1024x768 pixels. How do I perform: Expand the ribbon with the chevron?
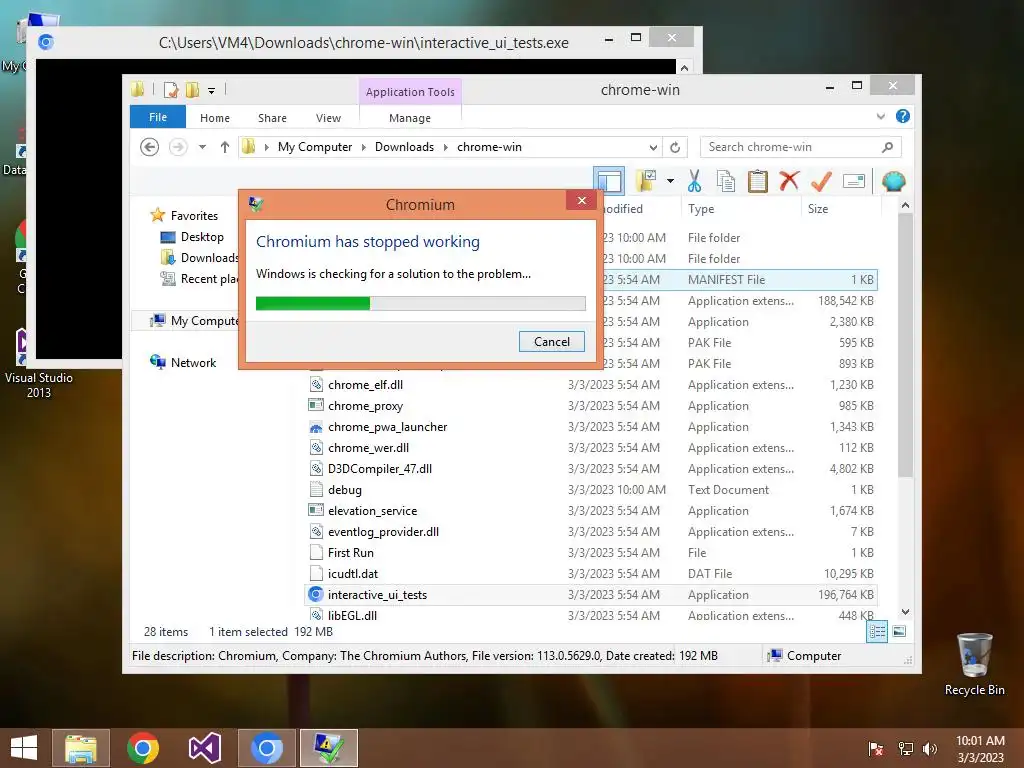pos(880,116)
